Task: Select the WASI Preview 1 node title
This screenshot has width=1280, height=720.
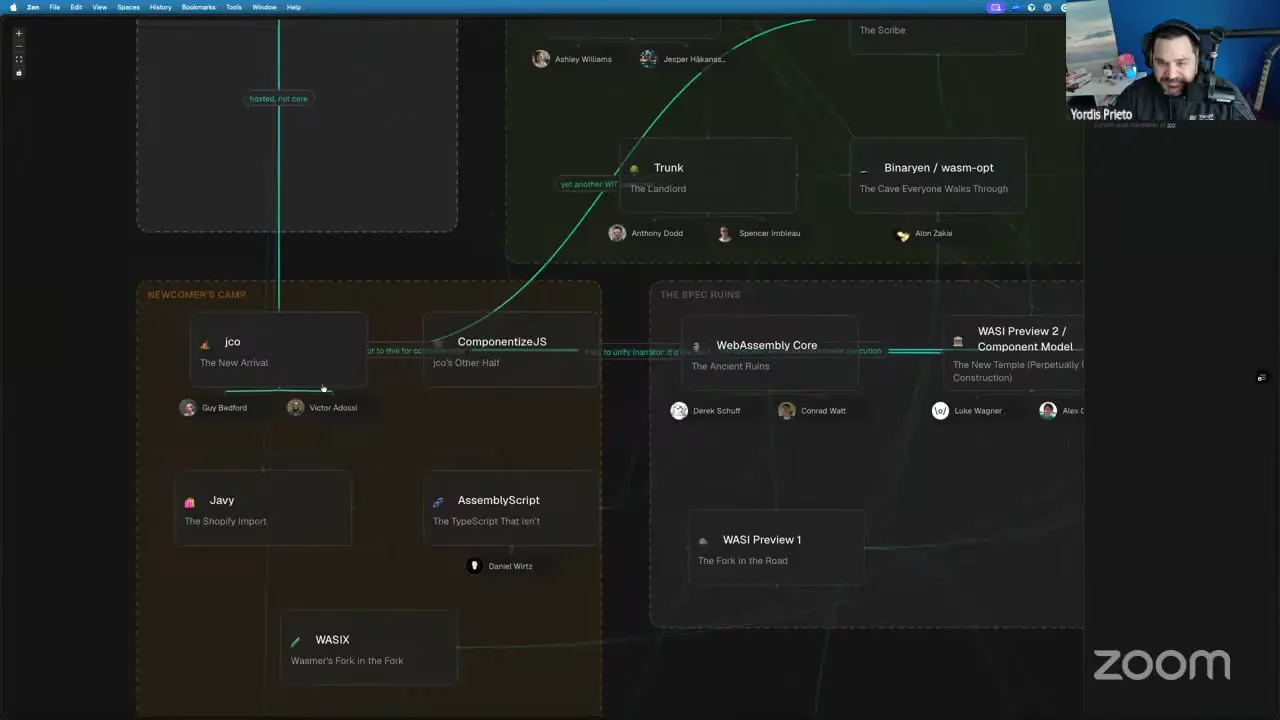Action: click(x=762, y=540)
